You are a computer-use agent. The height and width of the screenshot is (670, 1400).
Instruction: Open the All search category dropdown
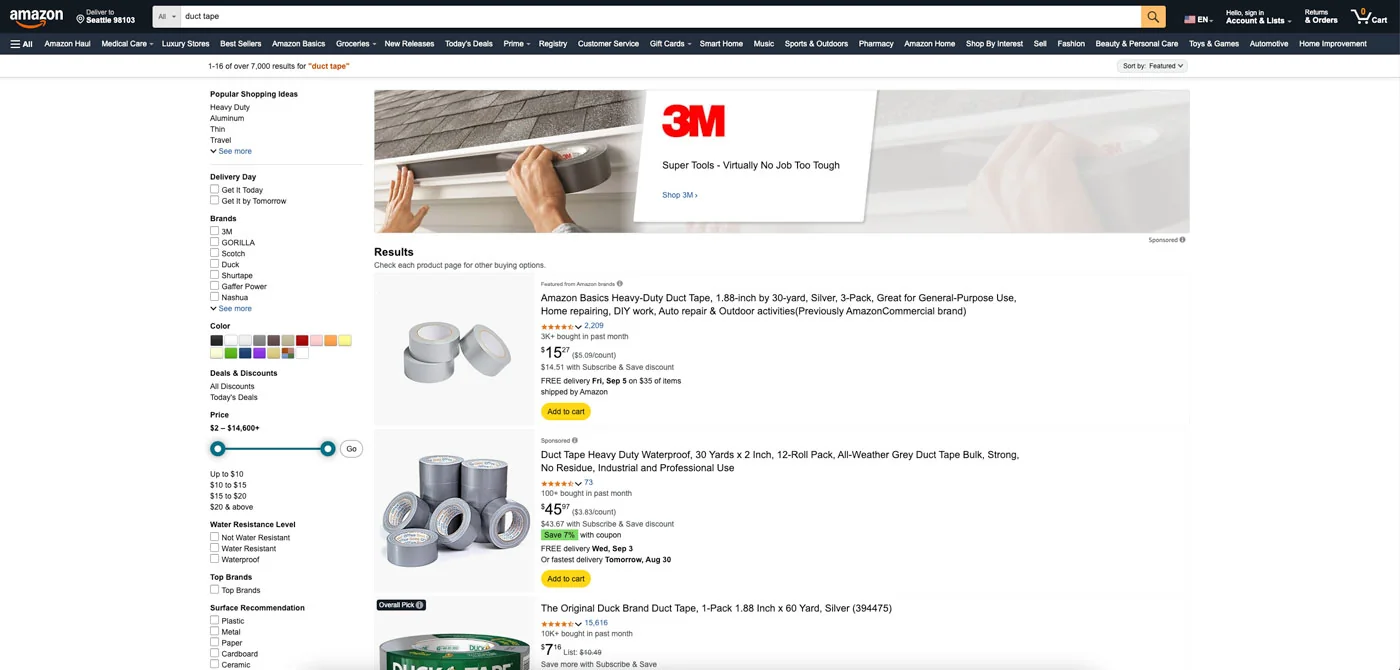(167, 17)
